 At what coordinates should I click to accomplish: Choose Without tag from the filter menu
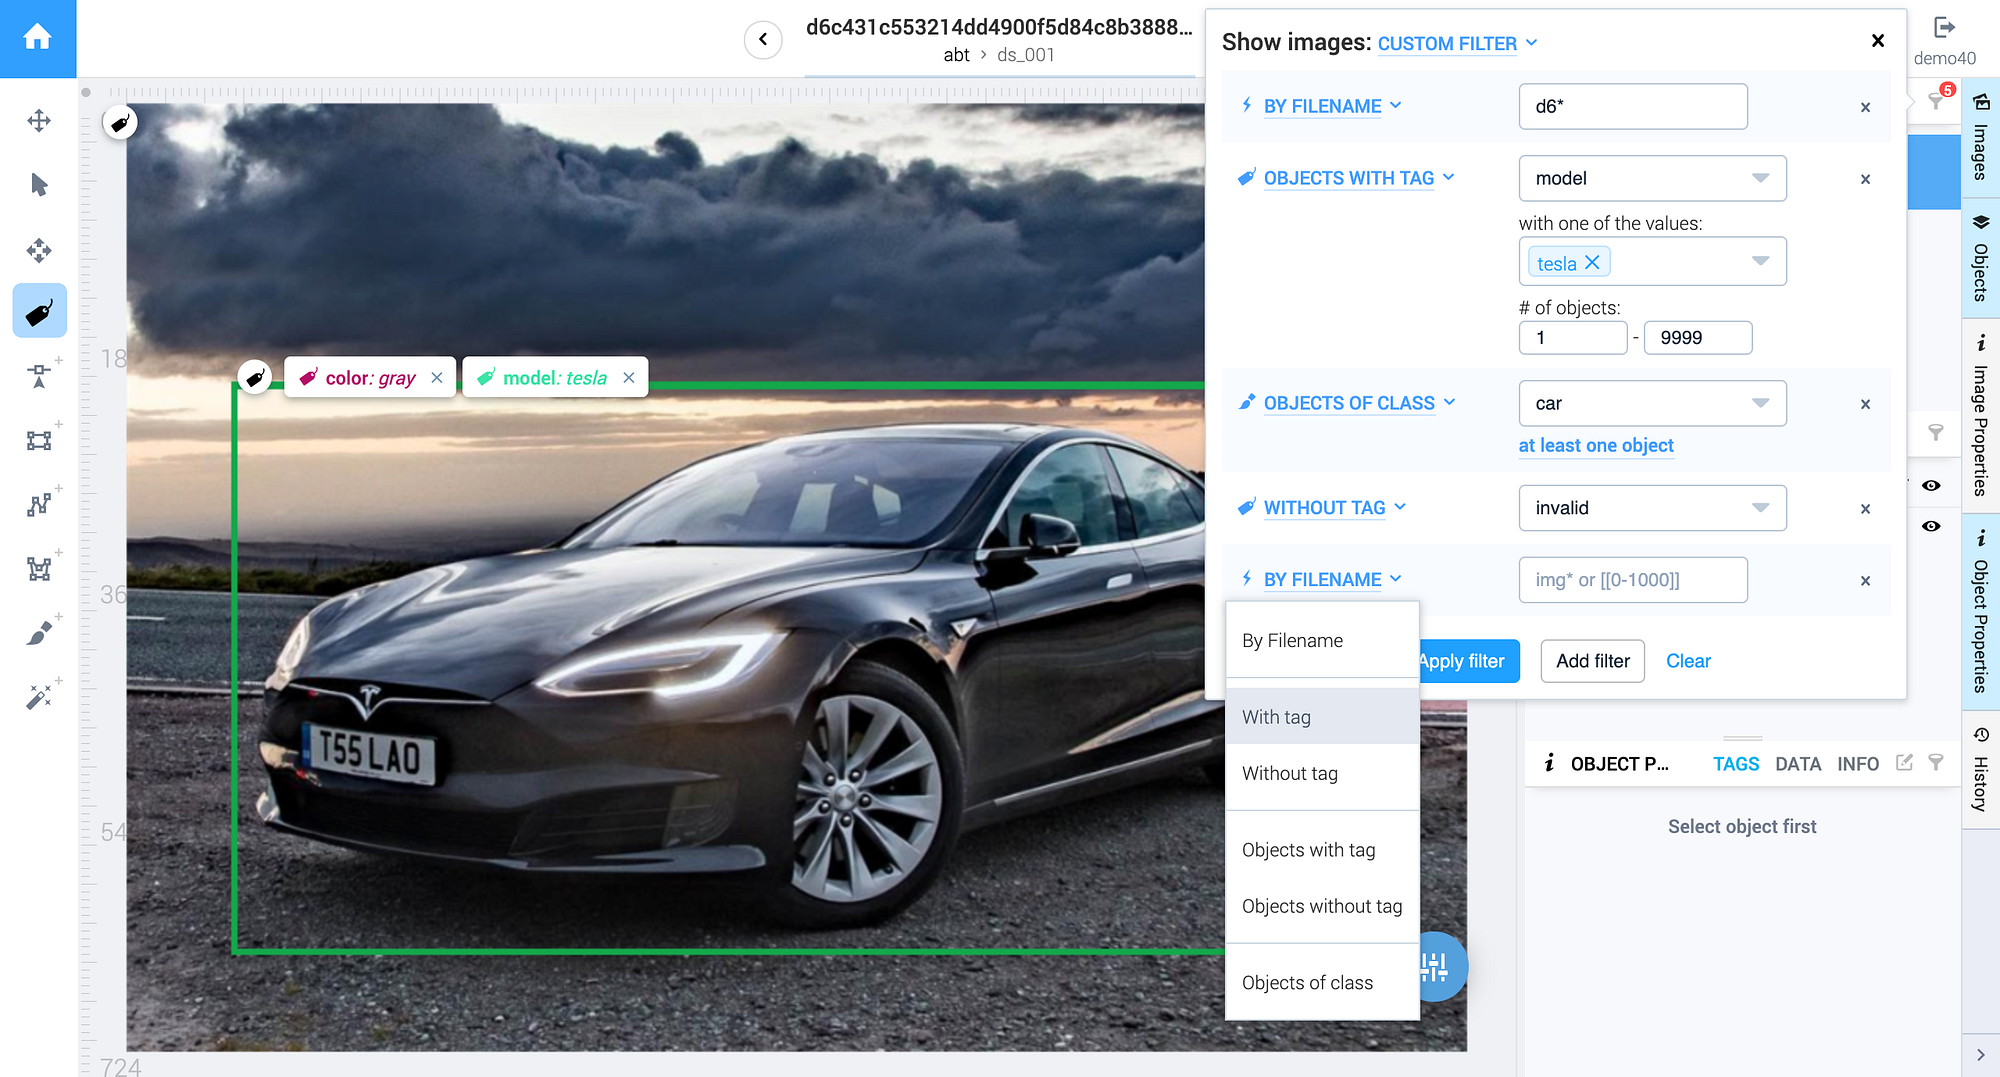(x=1289, y=773)
